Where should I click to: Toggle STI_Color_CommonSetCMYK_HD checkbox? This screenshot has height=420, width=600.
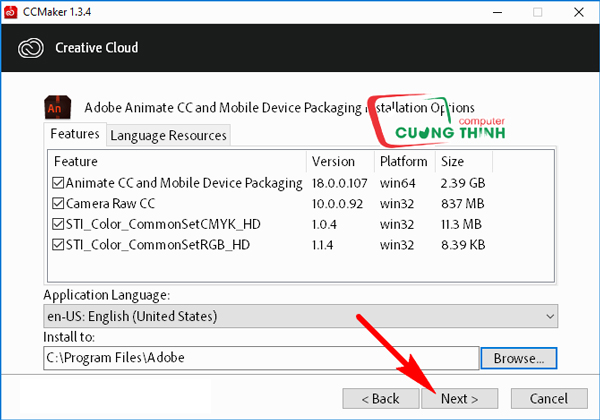(x=58, y=224)
